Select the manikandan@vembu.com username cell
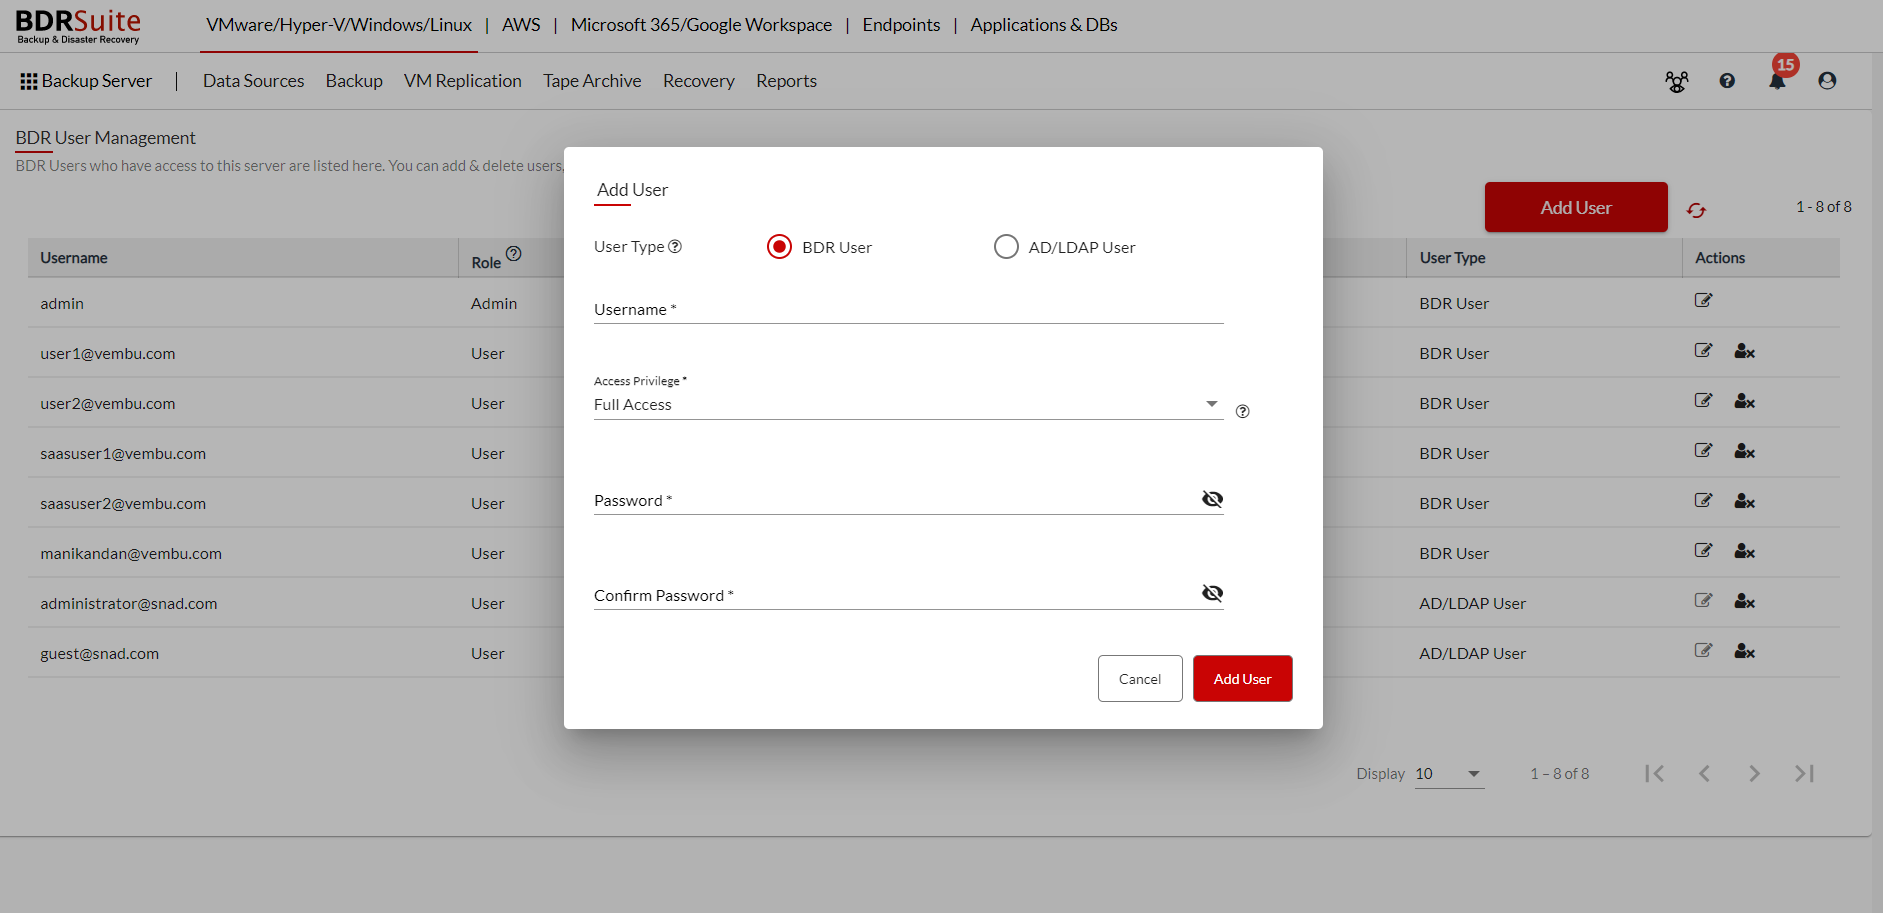 [x=131, y=553]
